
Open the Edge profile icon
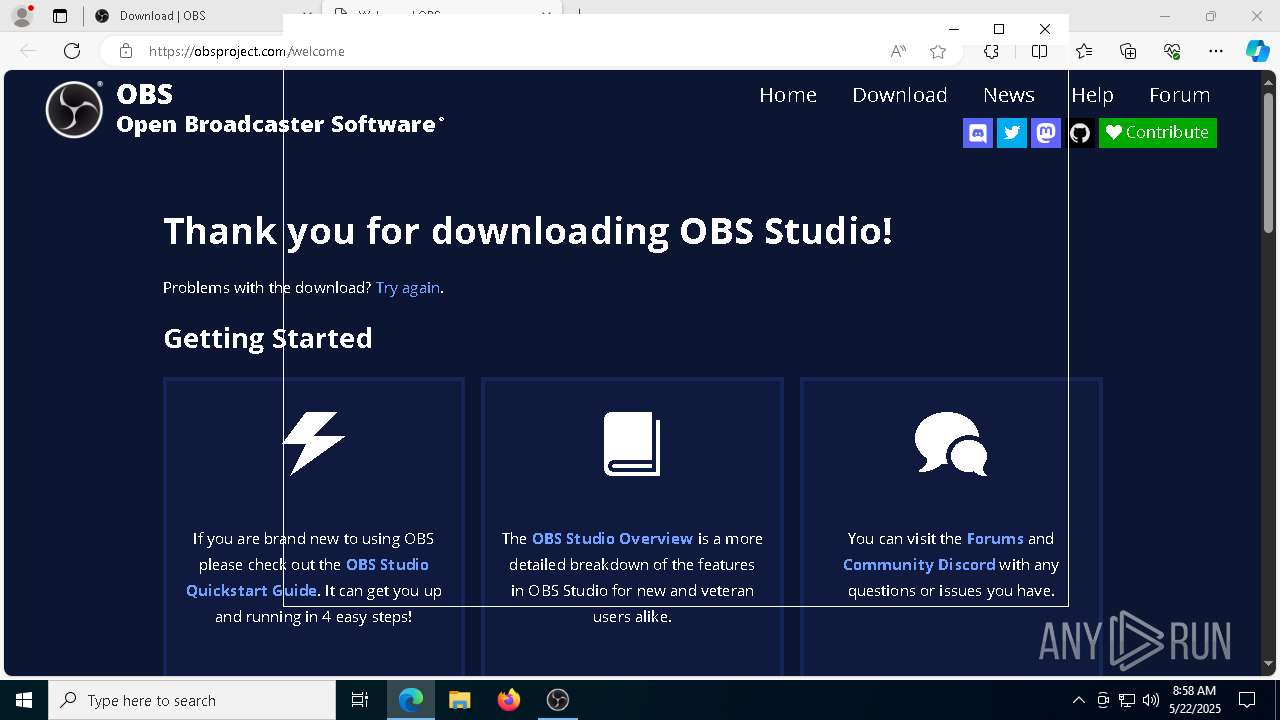pyautogui.click(x=22, y=16)
